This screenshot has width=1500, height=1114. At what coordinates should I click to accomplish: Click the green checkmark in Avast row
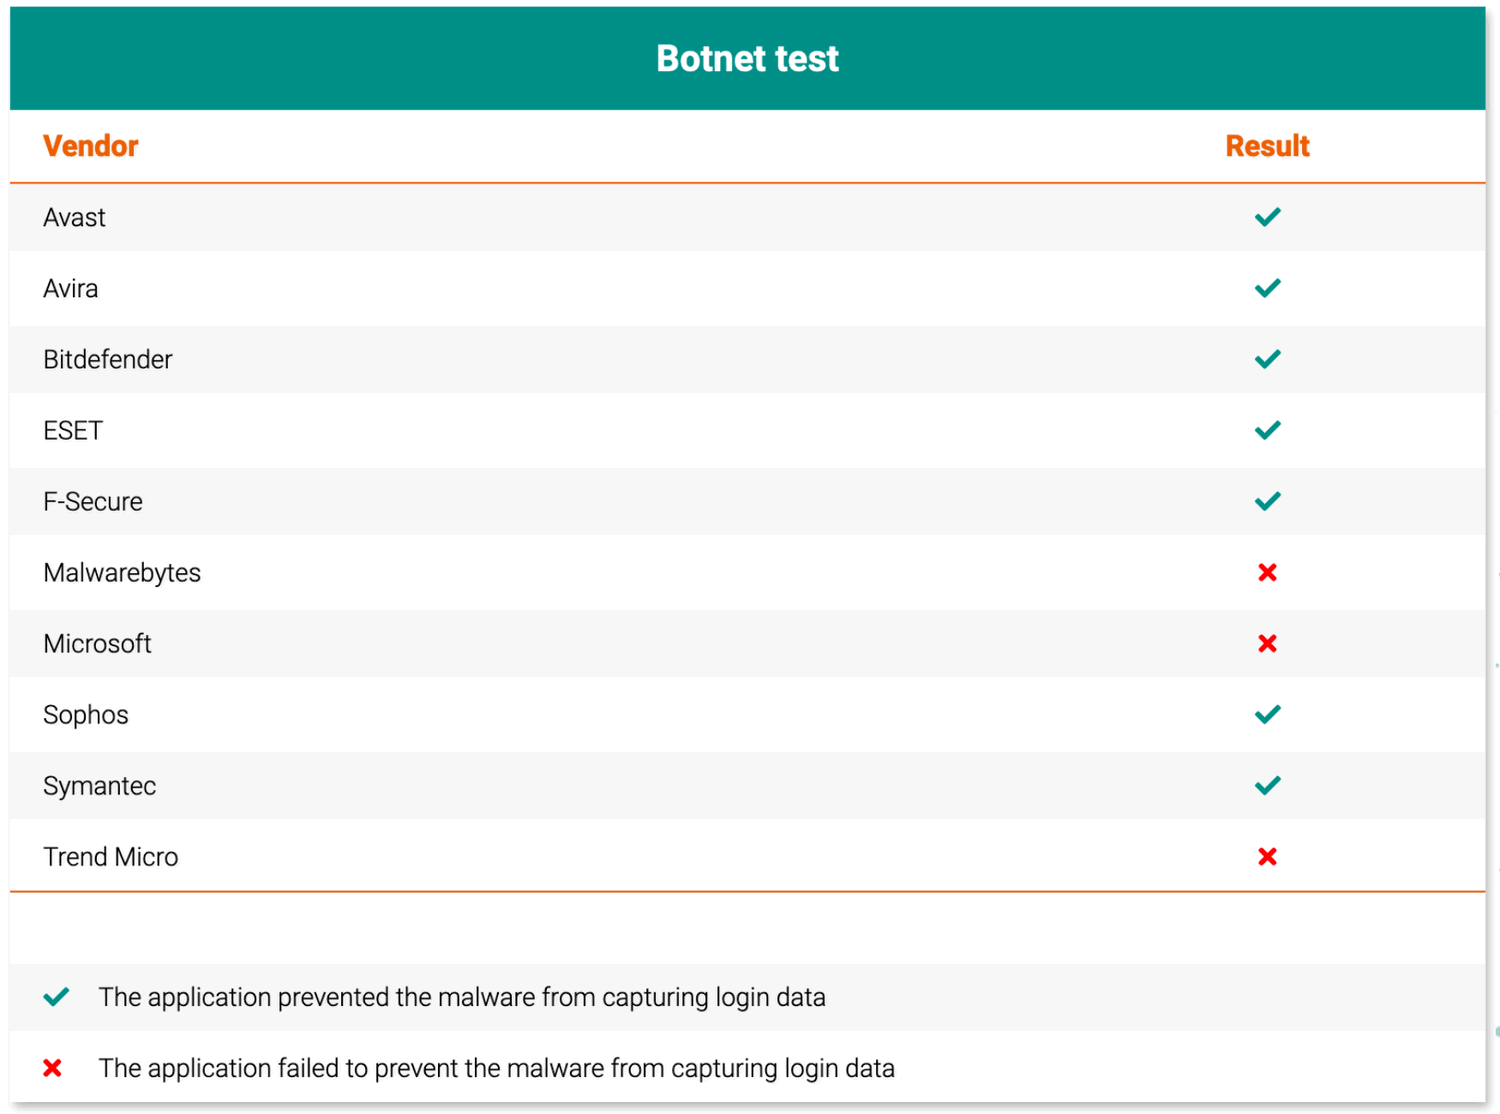(1267, 217)
